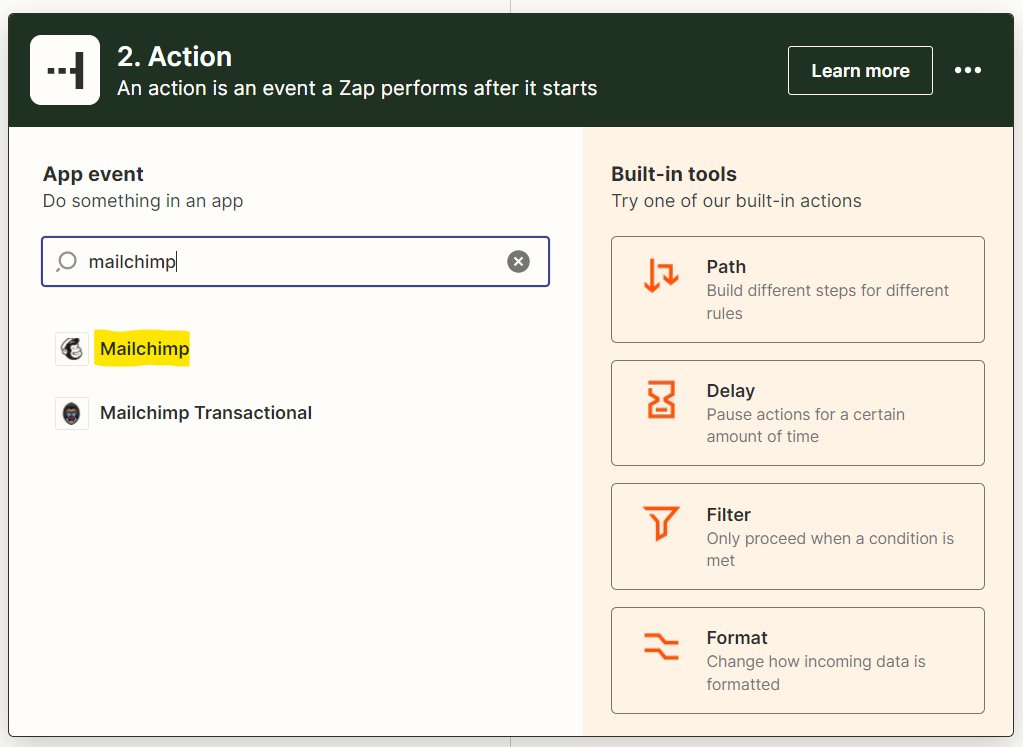Select the Delay built-in tool card
The width and height of the screenshot is (1023, 747).
click(x=797, y=413)
